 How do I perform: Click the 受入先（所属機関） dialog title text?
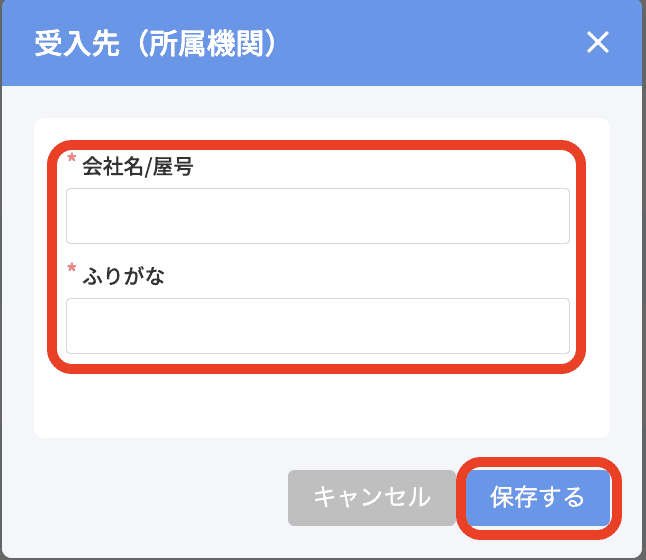click(155, 43)
